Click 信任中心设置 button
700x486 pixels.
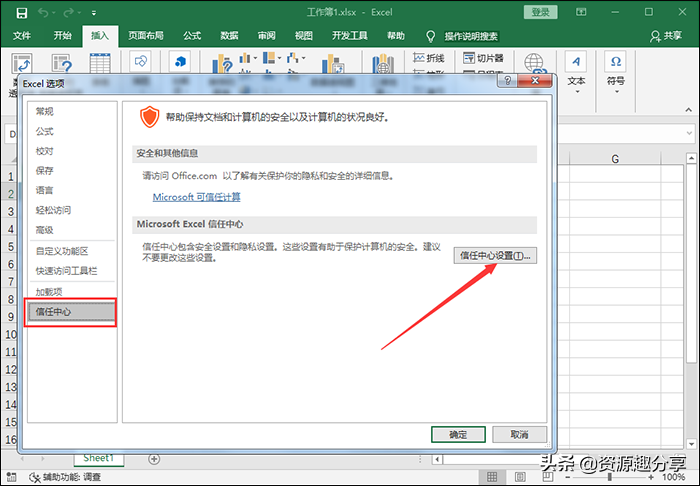point(495,256)
